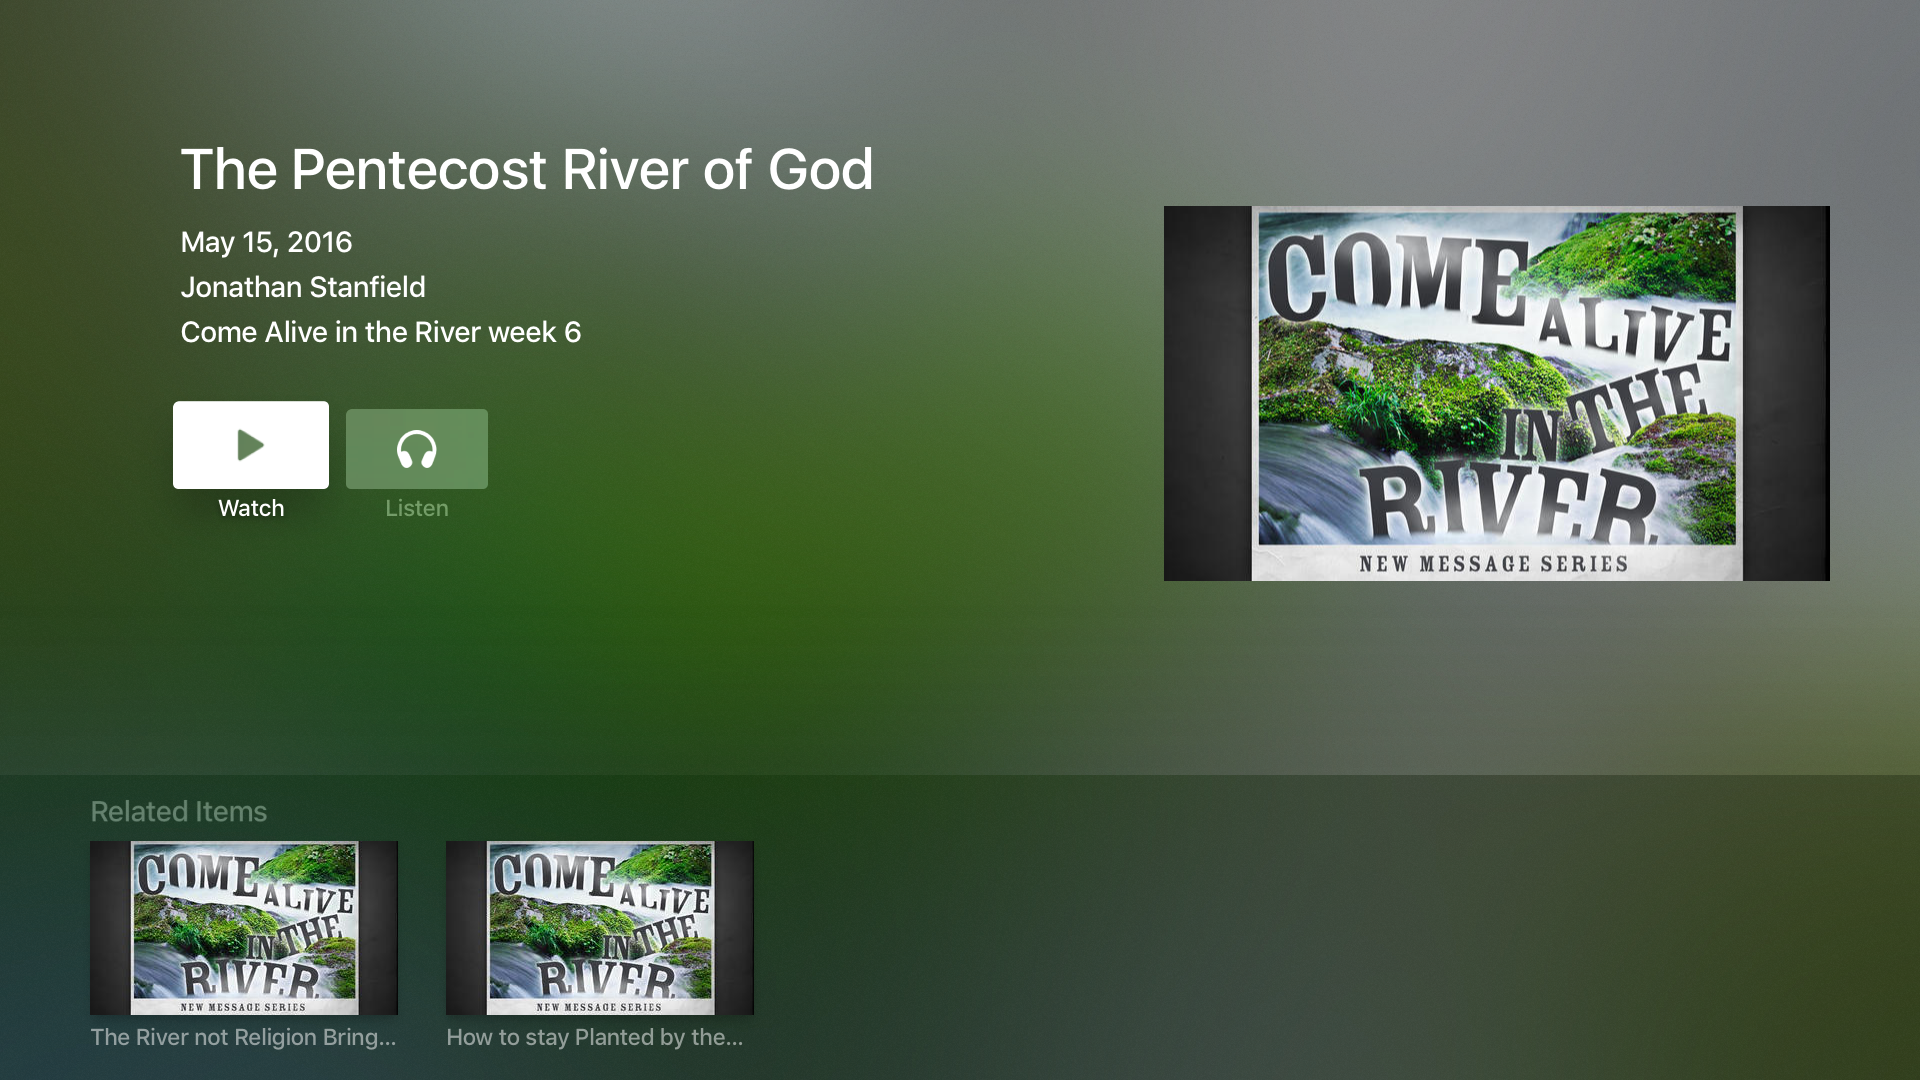Click caption The River not Religion Bring...
This screenshot has width=1920, height=1080.
243,1037
